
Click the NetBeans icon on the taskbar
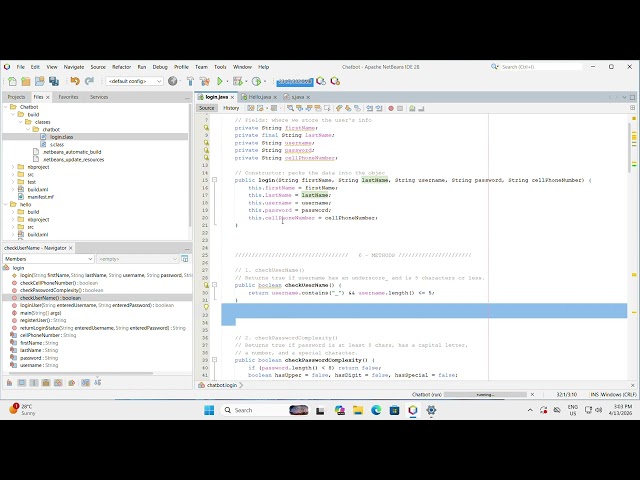[413, 410]
